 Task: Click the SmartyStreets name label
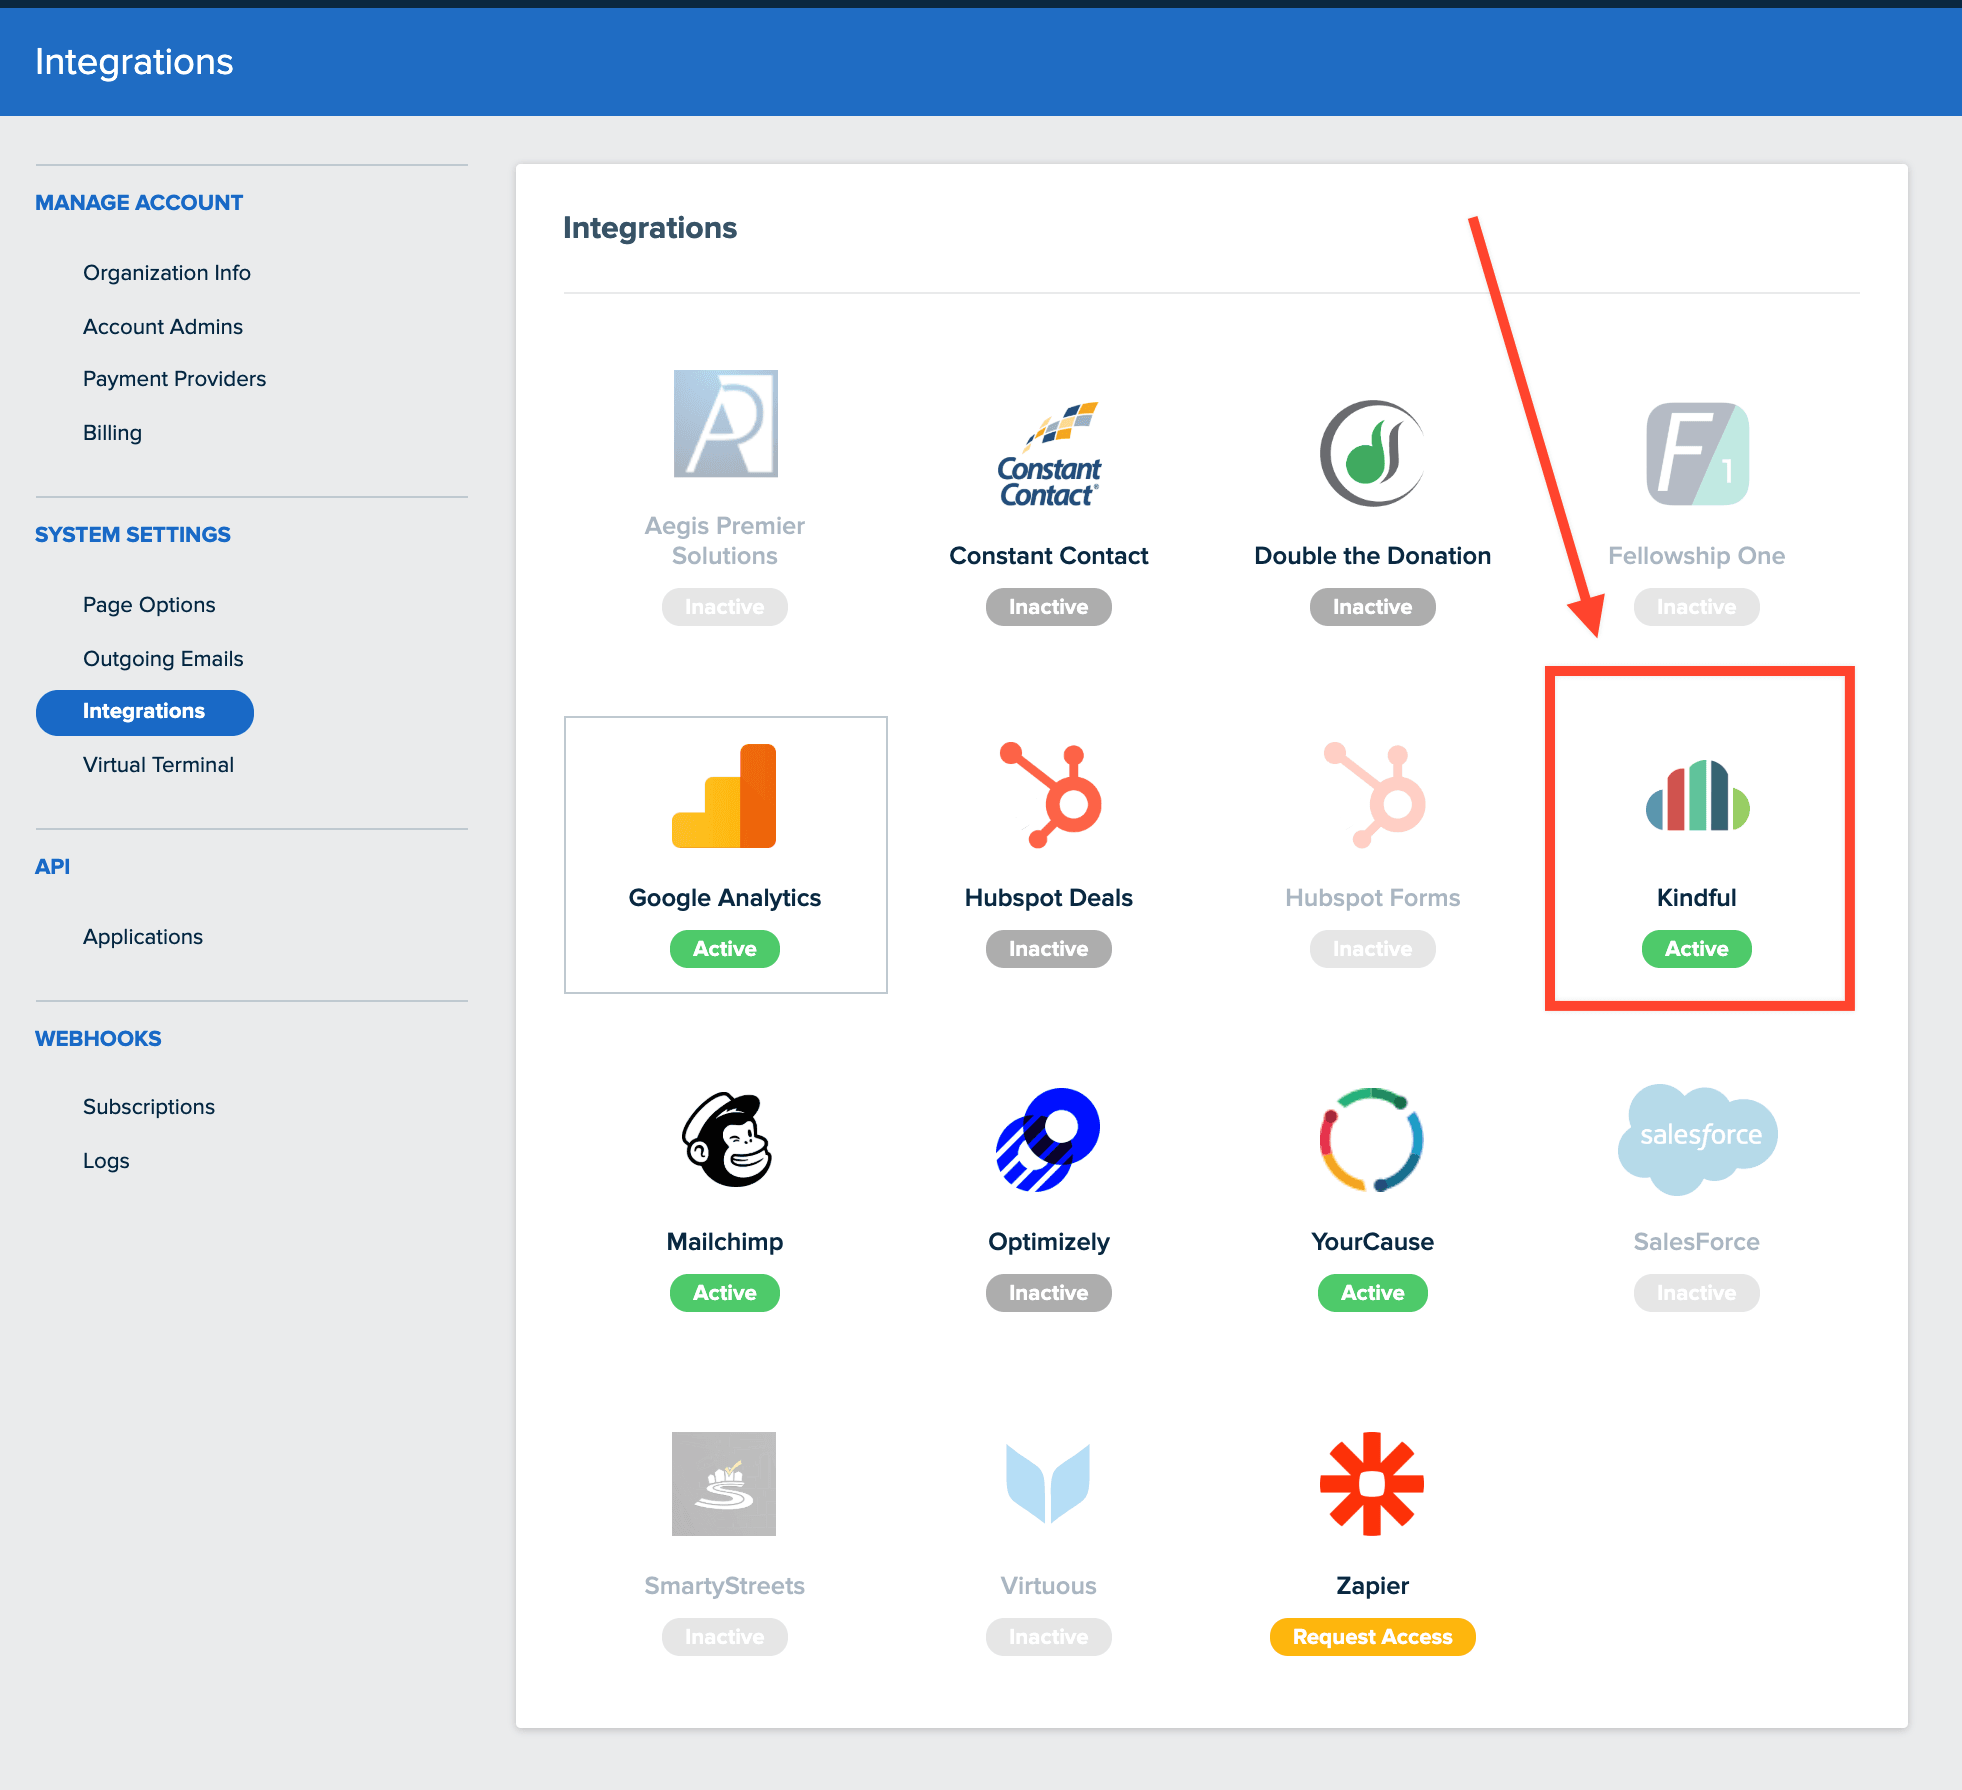pos(725,1586)
